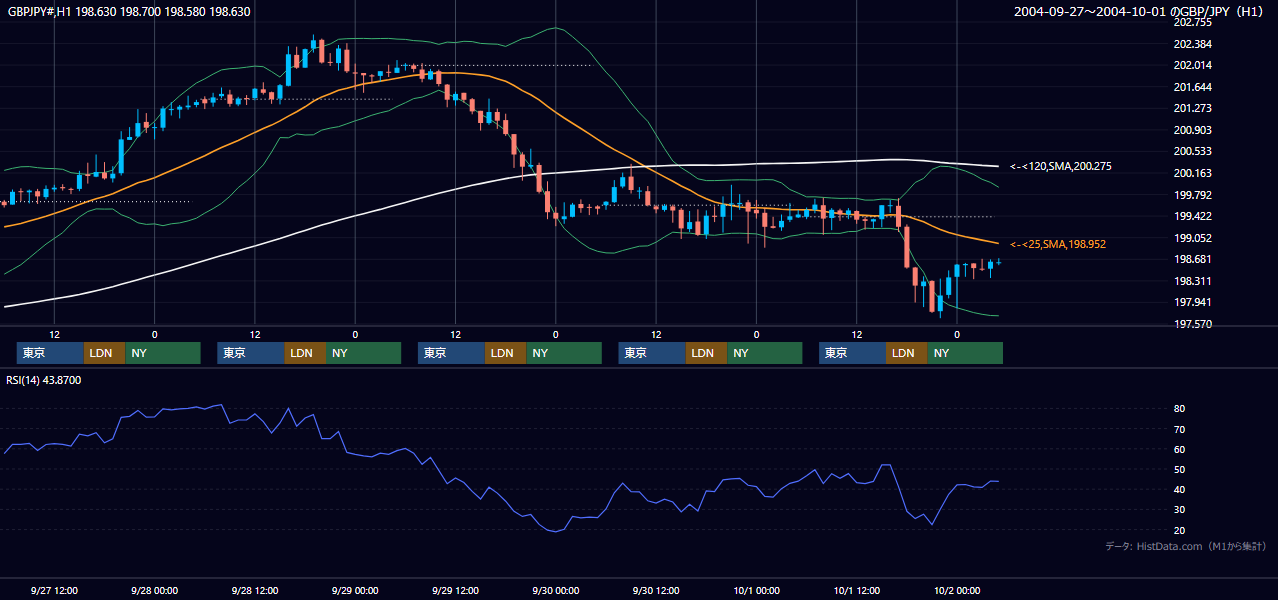
Task: Click 東京 session box above 9/28 12:00
Action: click(251, 353)
